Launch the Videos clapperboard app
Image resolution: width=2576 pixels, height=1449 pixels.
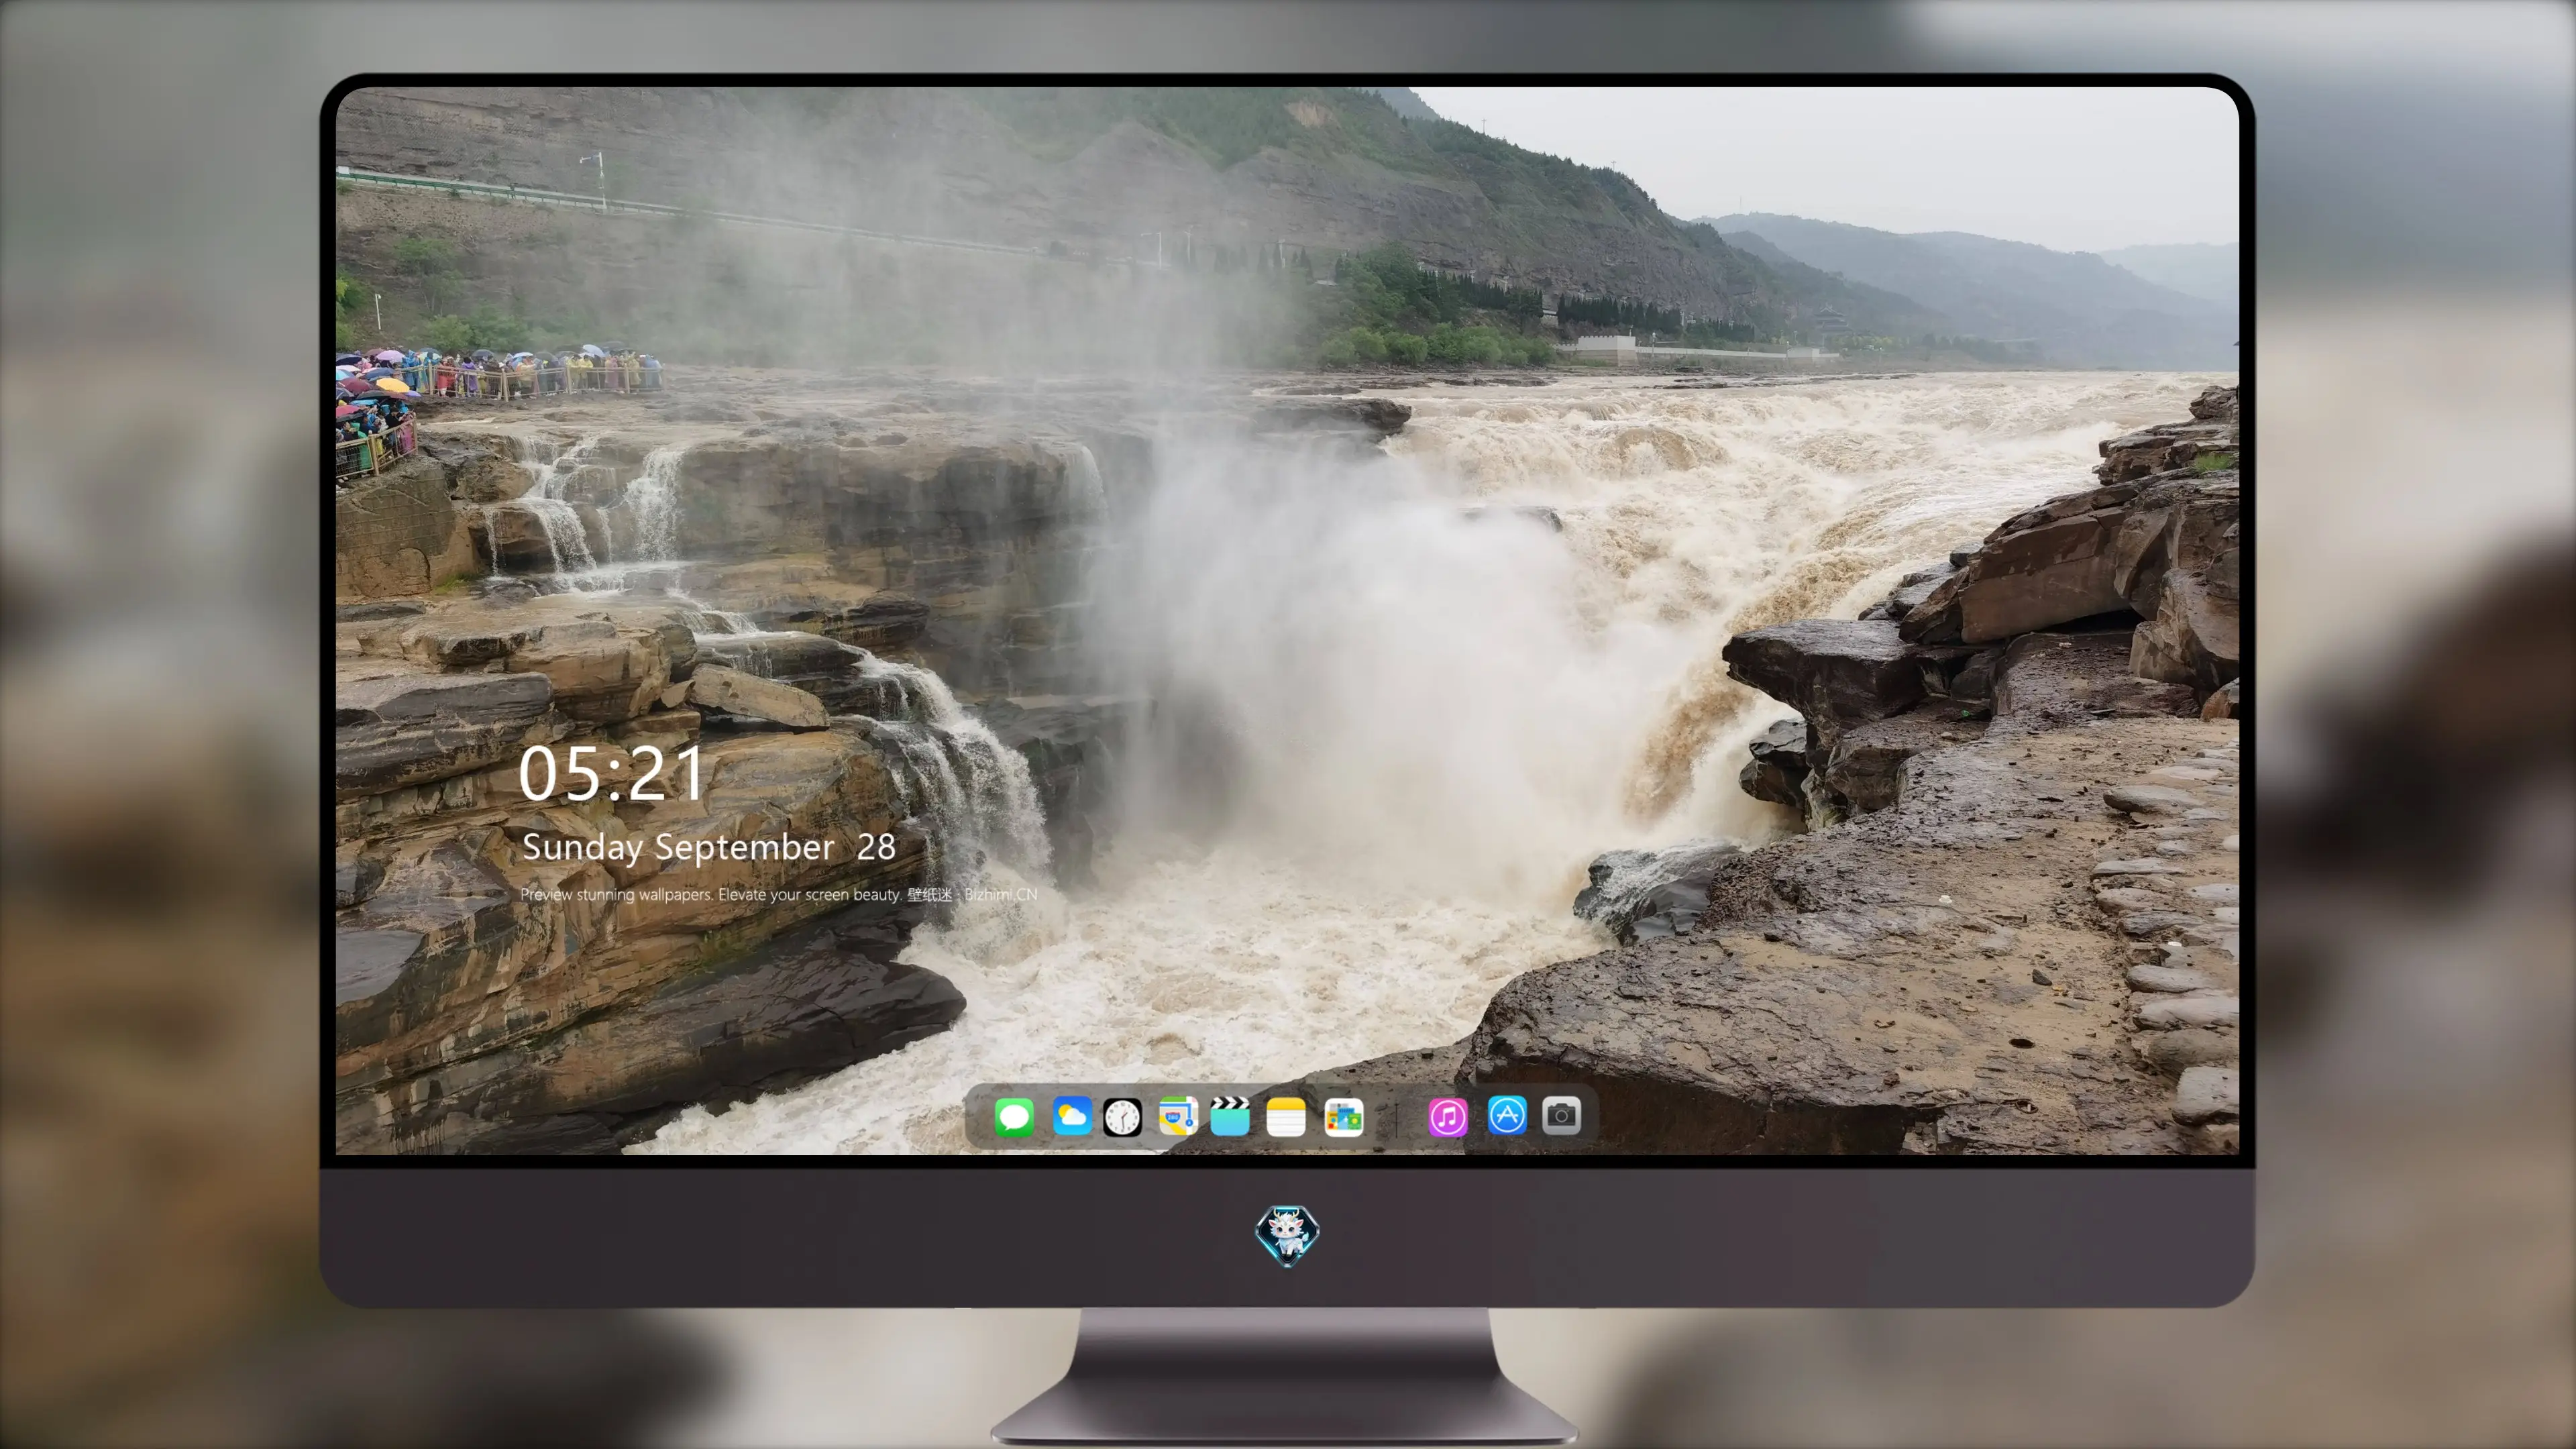(x=1230, y=1116)
